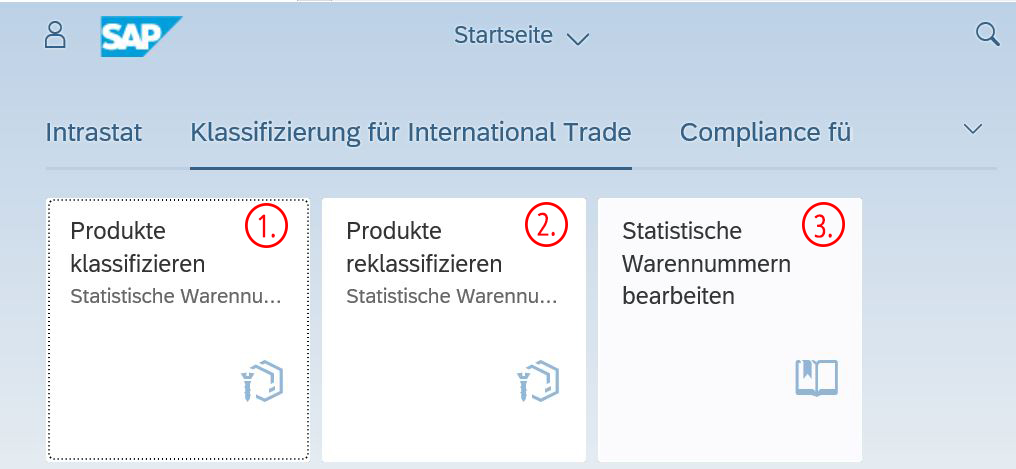
Task: Switch to the Intrastat tab
Action: pos(94,132)
